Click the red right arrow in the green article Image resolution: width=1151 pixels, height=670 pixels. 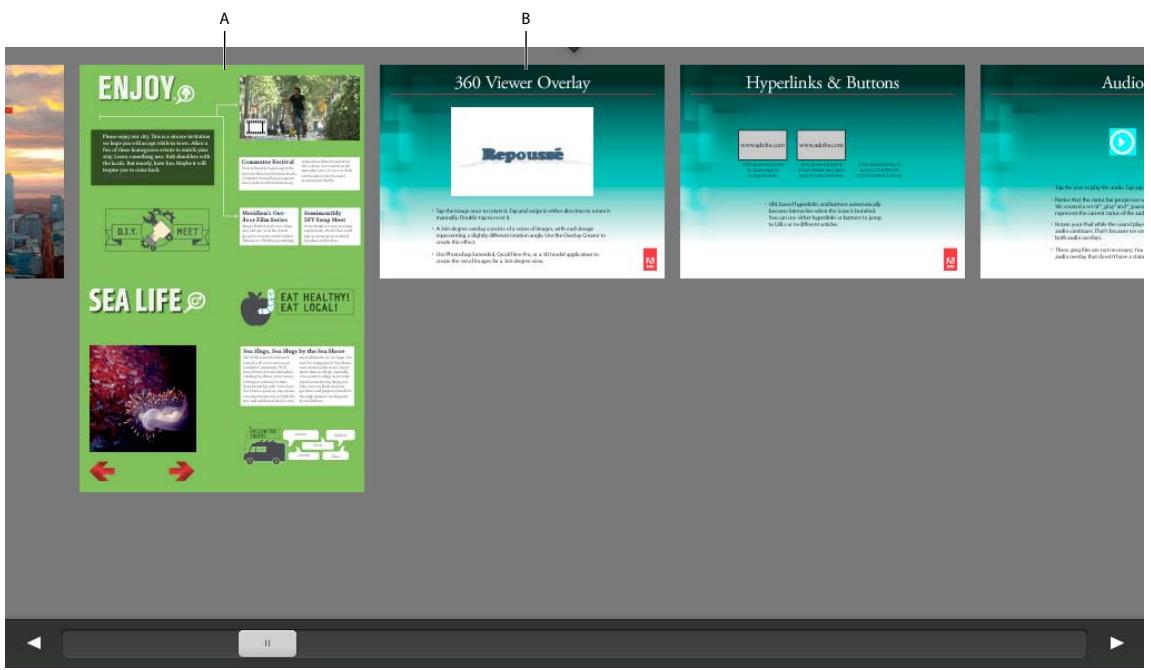point(181,470)
